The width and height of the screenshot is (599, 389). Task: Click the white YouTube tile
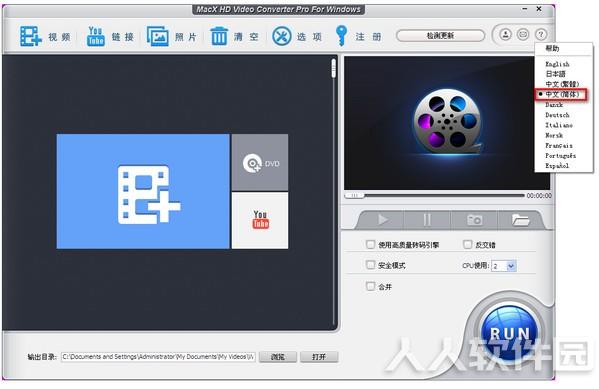tap(260, 220)
